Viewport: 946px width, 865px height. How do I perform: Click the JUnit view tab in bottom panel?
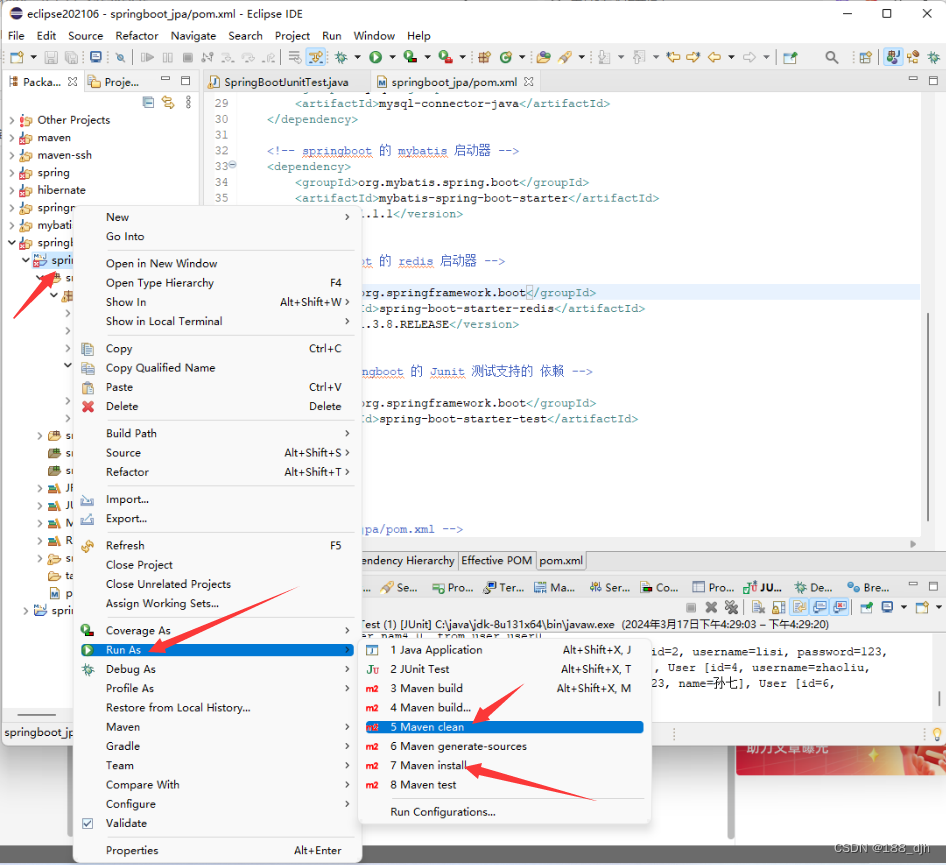763,588
